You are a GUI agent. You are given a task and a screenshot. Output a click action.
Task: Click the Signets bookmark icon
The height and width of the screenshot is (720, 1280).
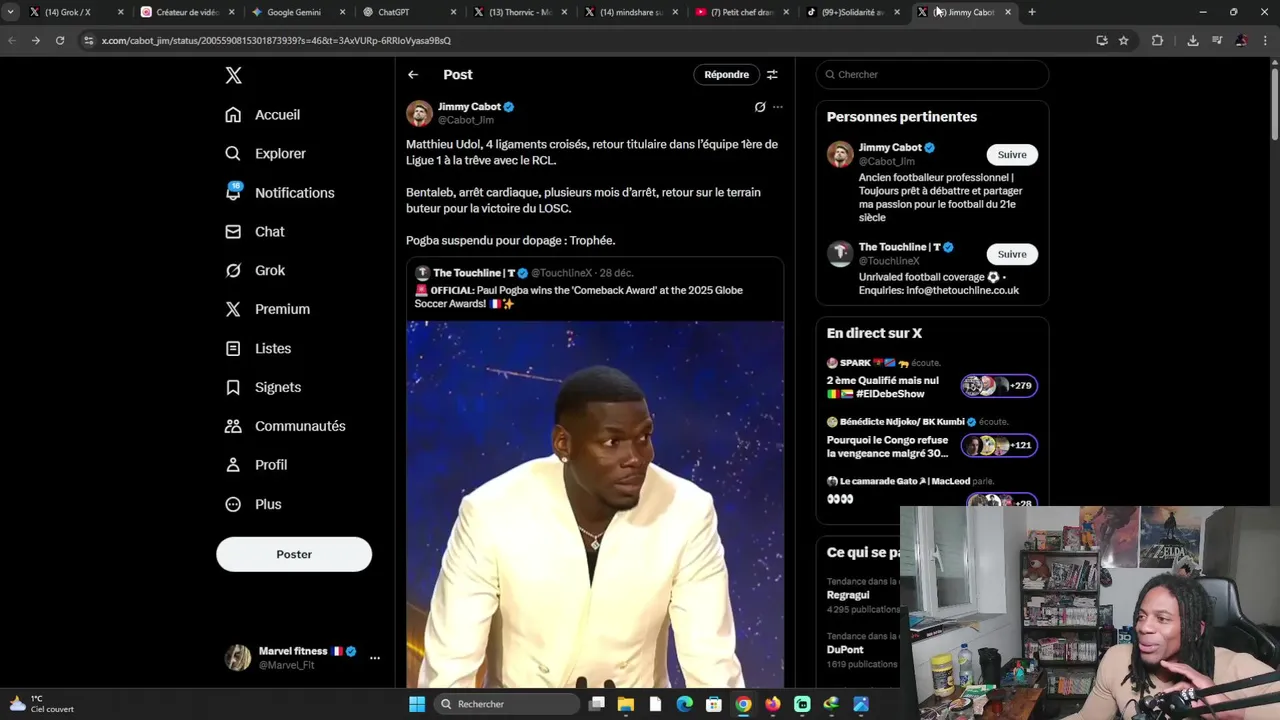tap(233, 388)
